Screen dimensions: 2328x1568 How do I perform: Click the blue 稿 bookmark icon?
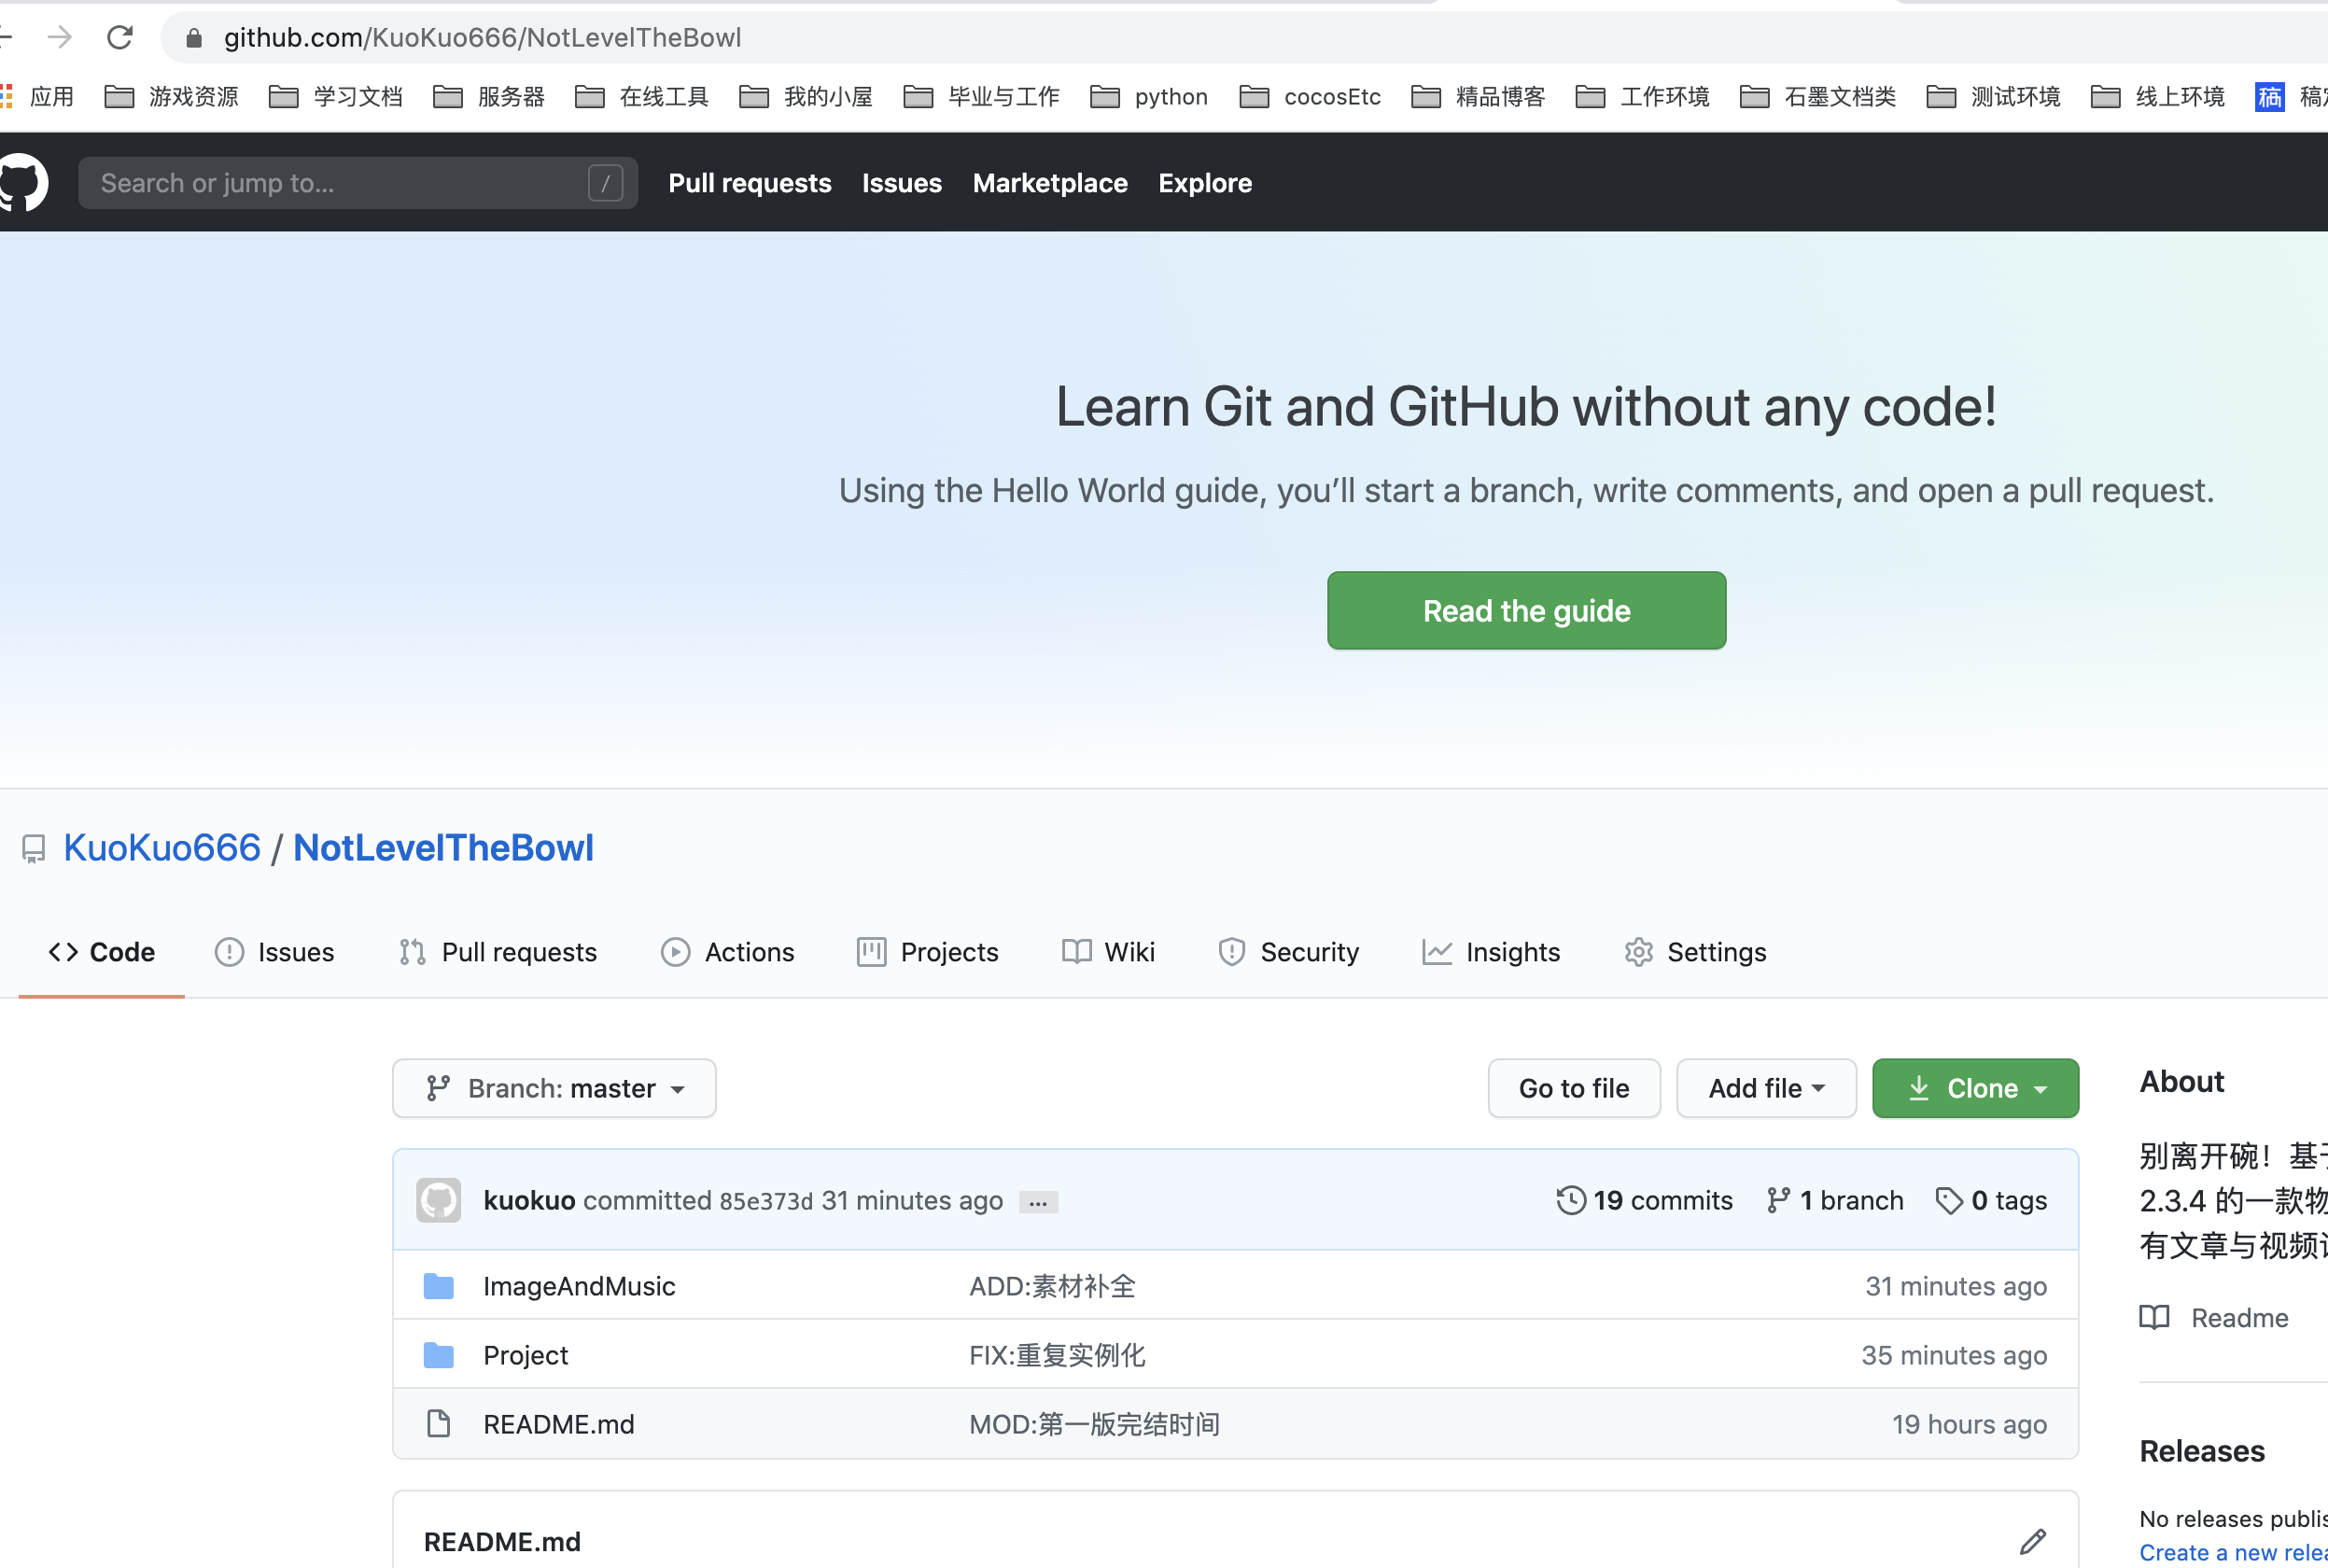(x=2269, y=97)
